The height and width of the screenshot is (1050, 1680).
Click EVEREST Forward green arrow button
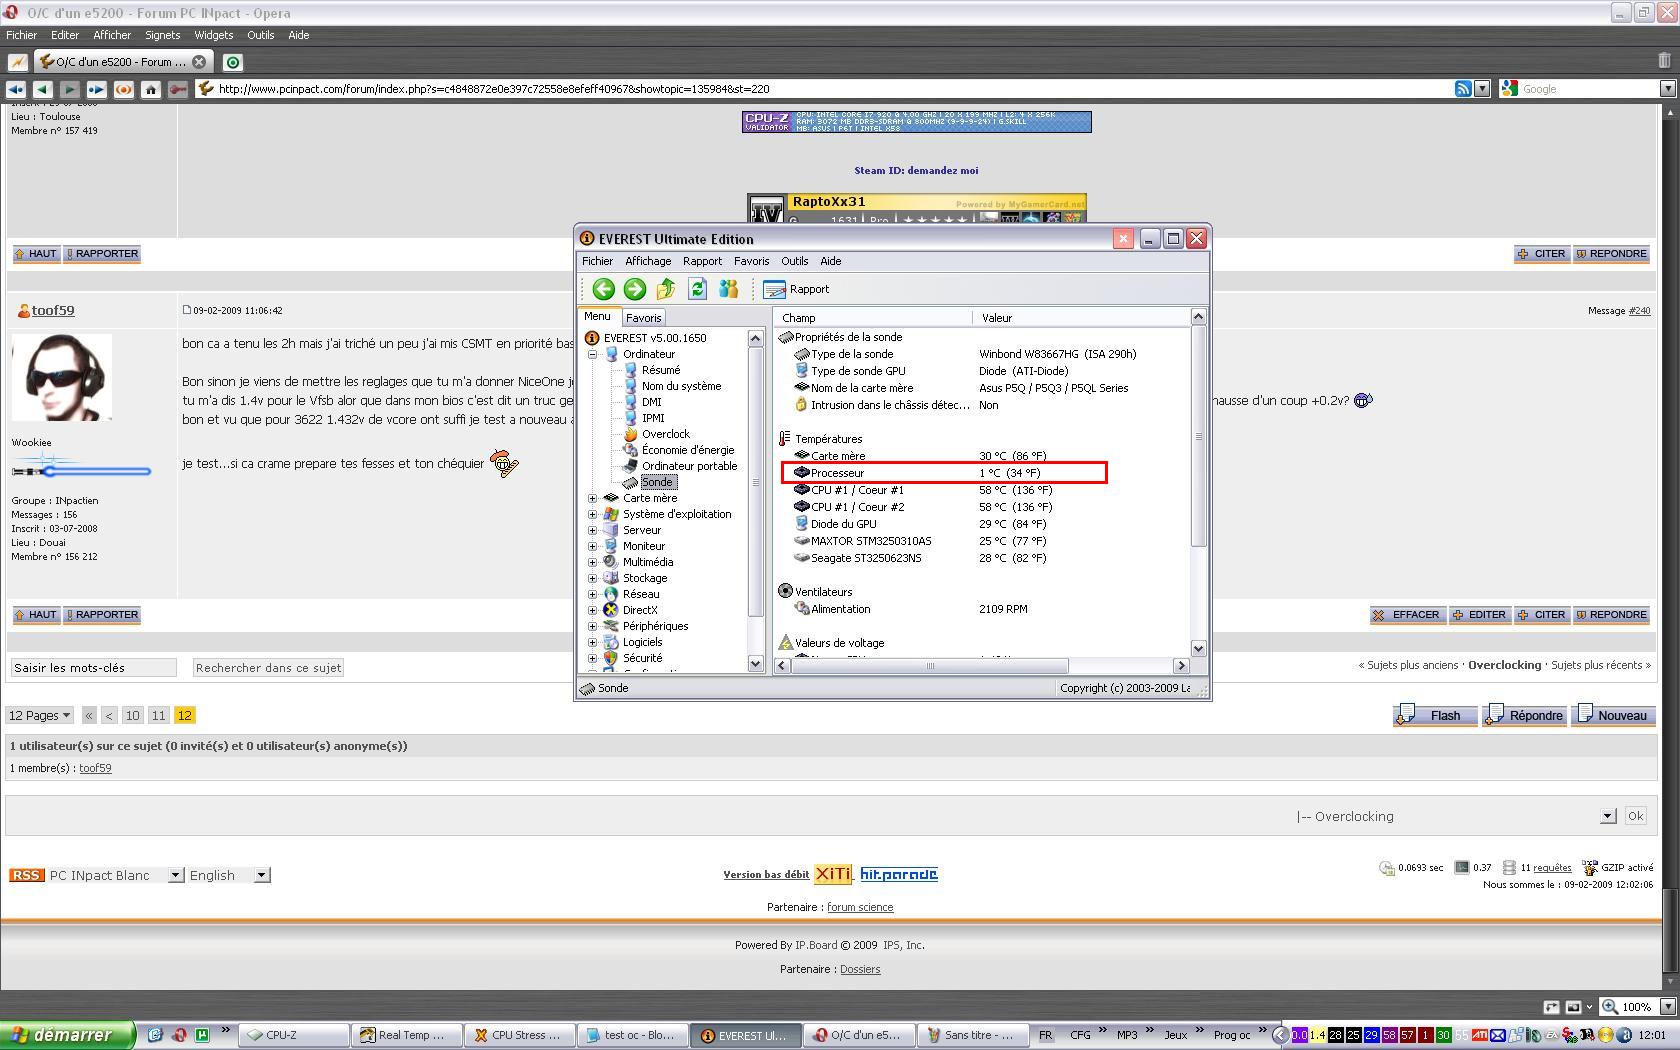pyautogui.click(x=634, y=289)
